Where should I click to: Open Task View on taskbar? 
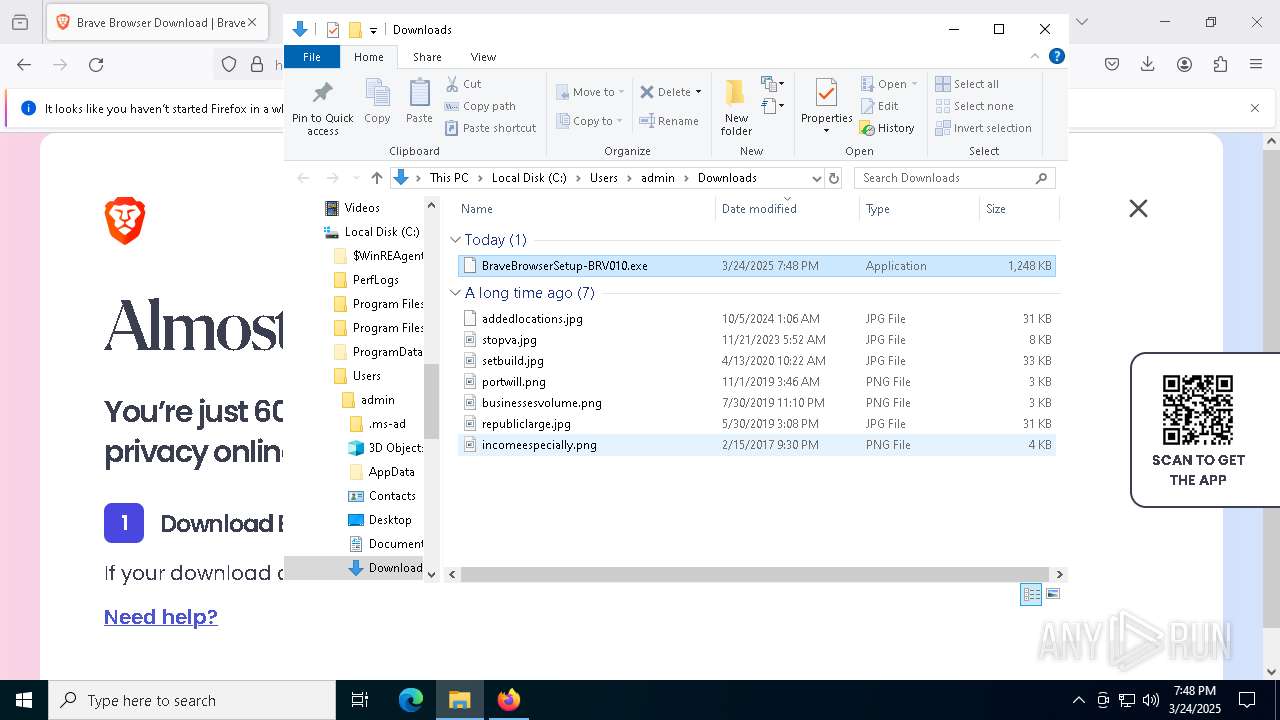(x=360, y=700)
